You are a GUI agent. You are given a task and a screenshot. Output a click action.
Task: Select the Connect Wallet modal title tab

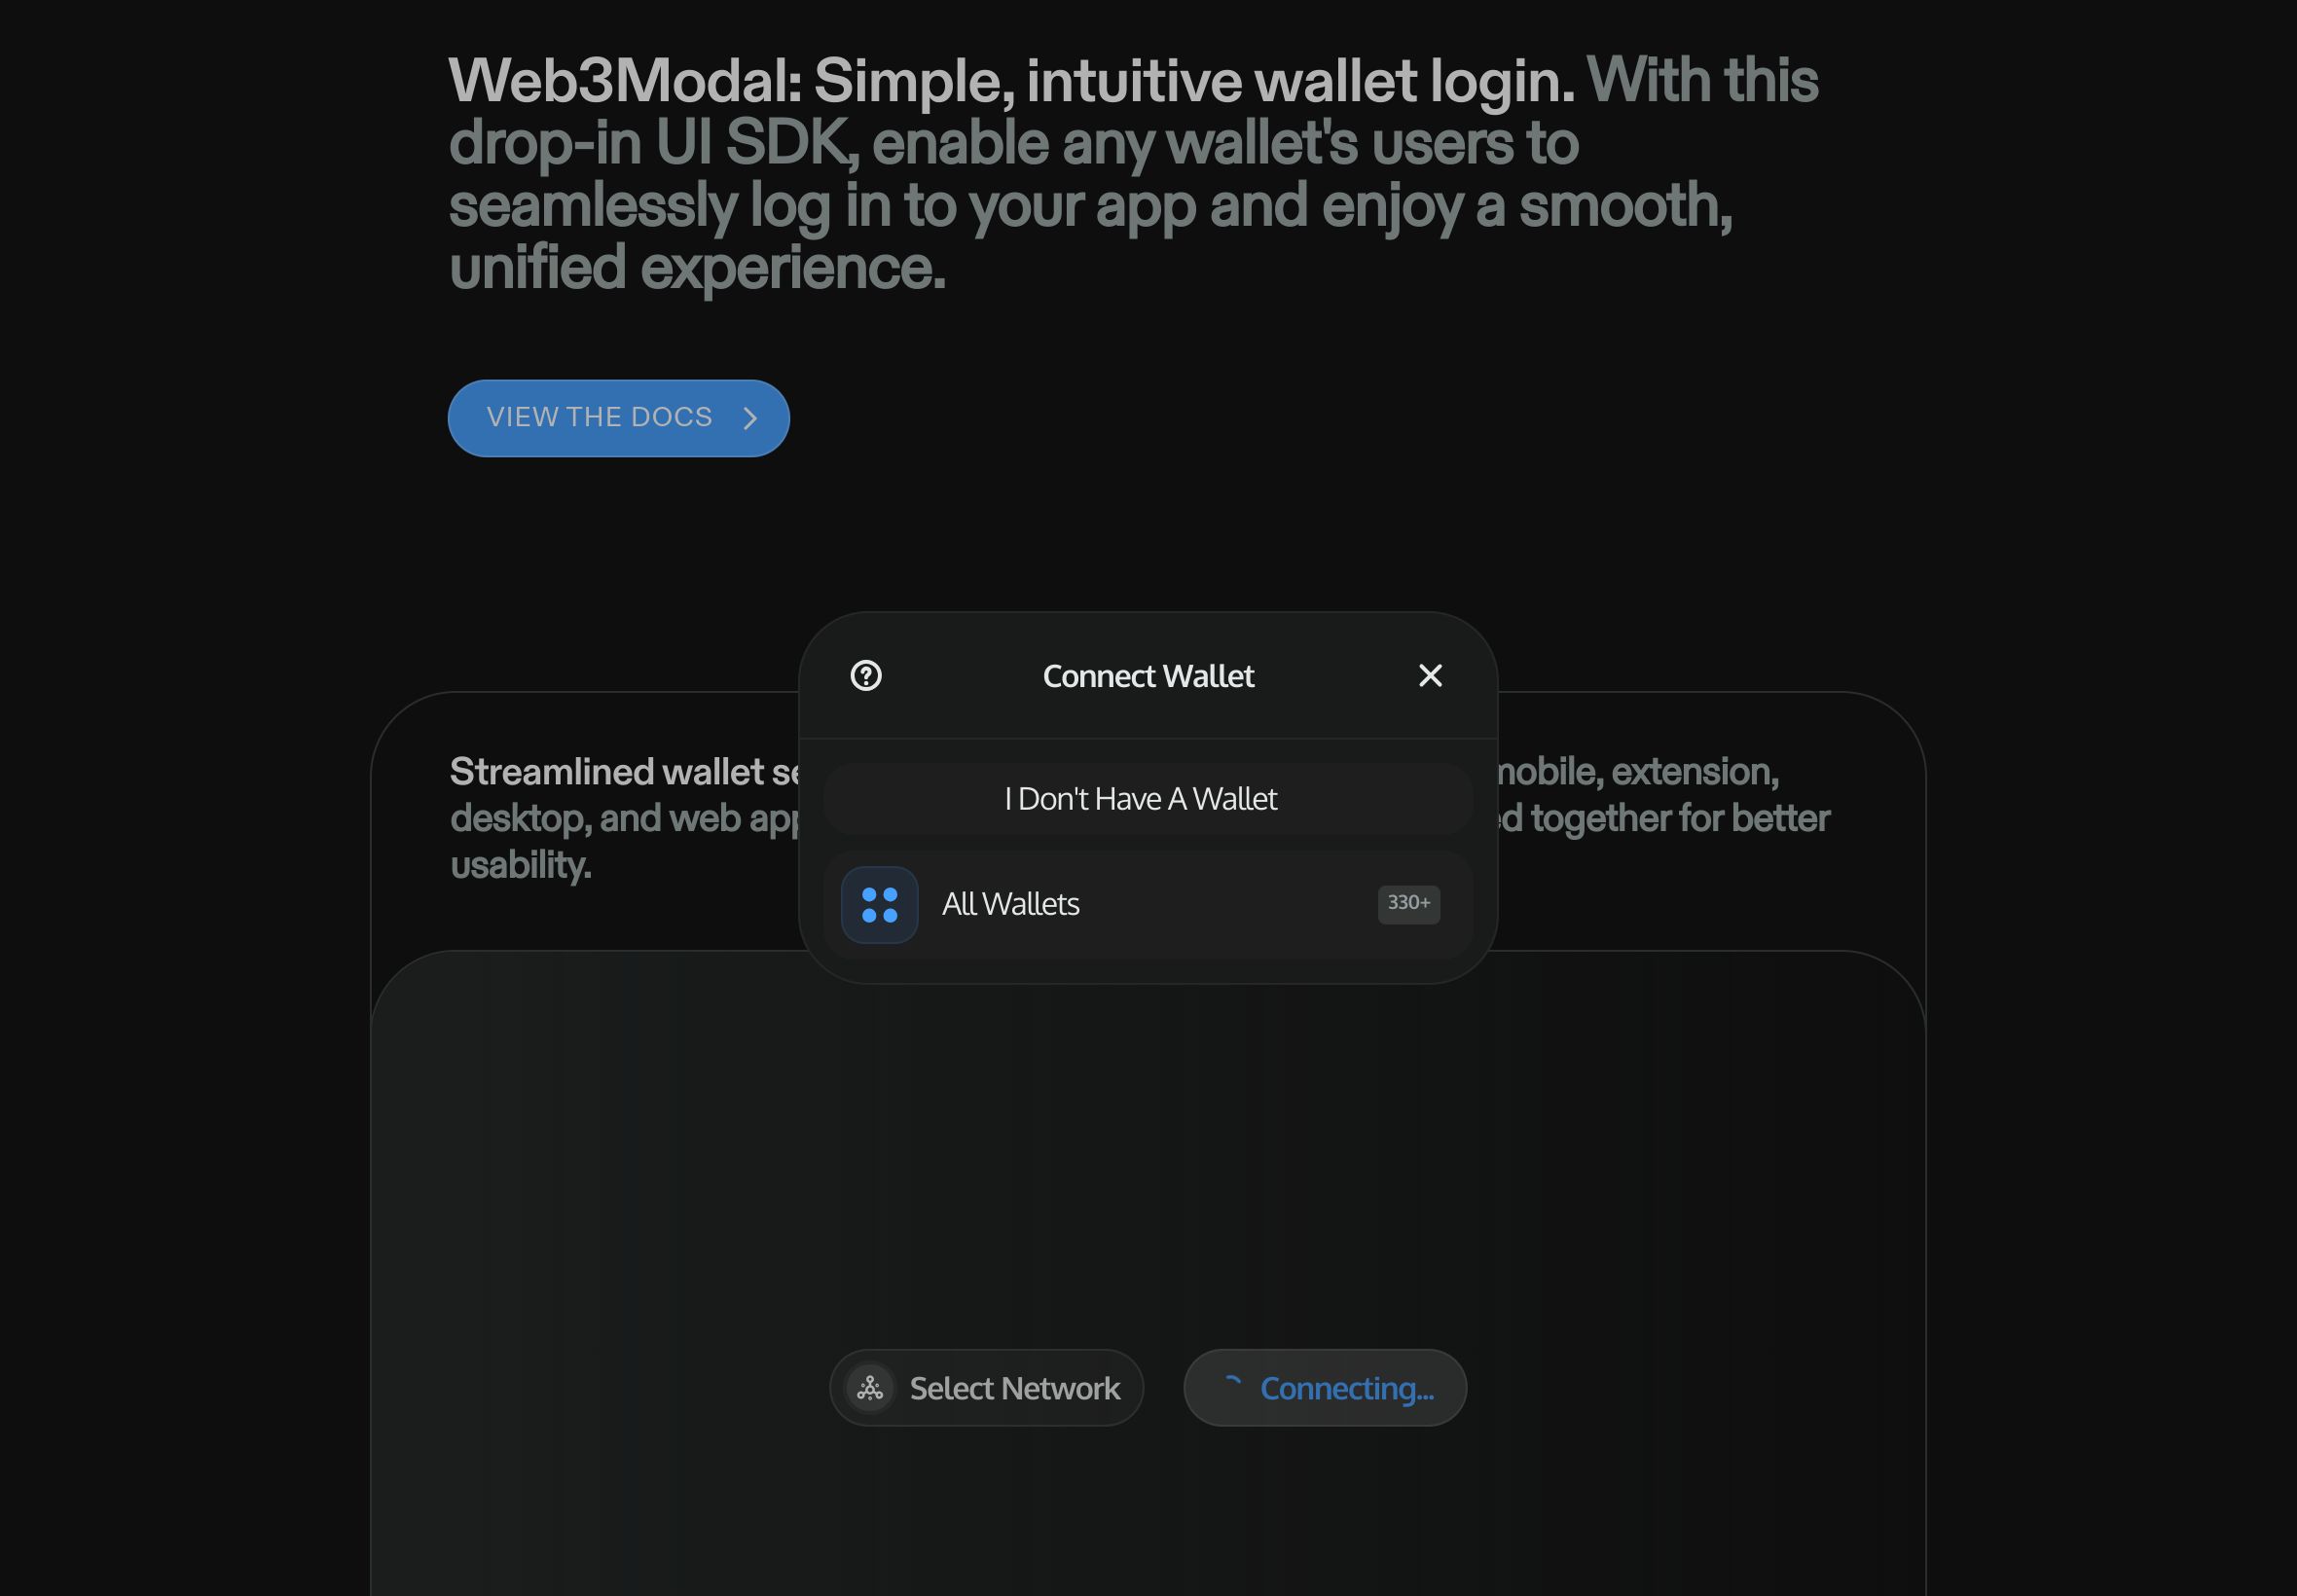(1148, 675)
